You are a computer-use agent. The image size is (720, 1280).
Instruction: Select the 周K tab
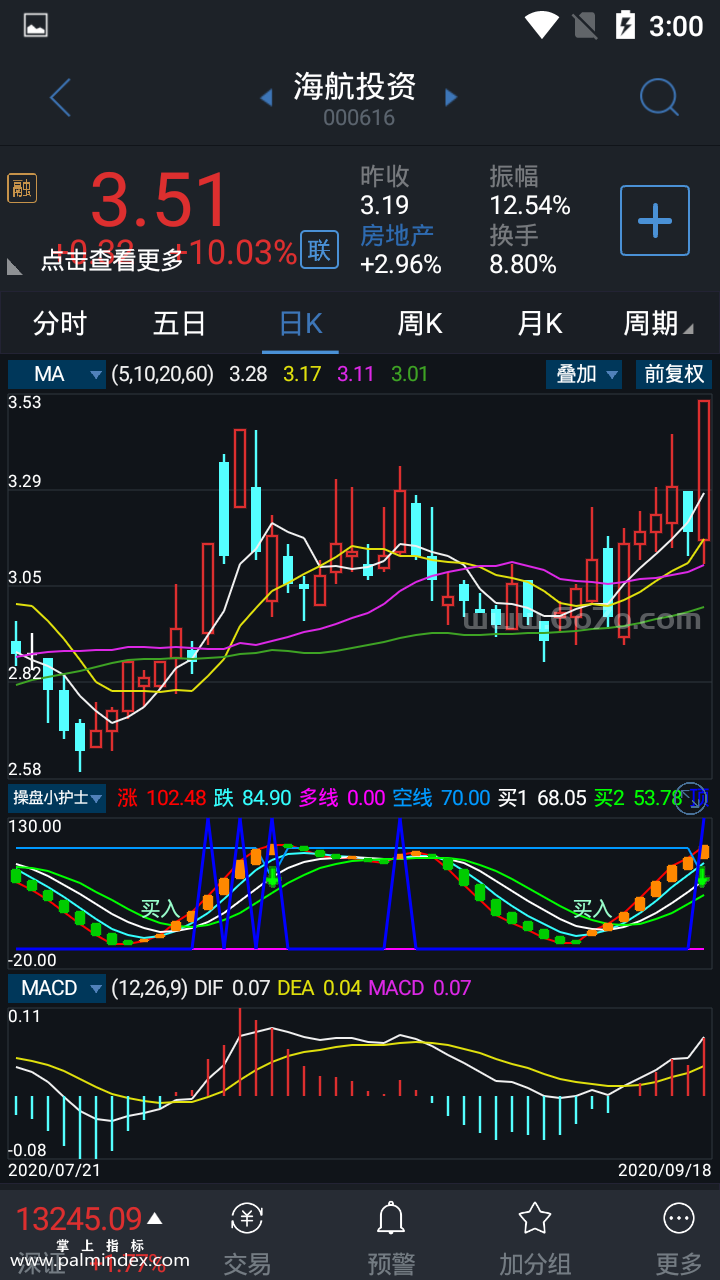point(420,323)
